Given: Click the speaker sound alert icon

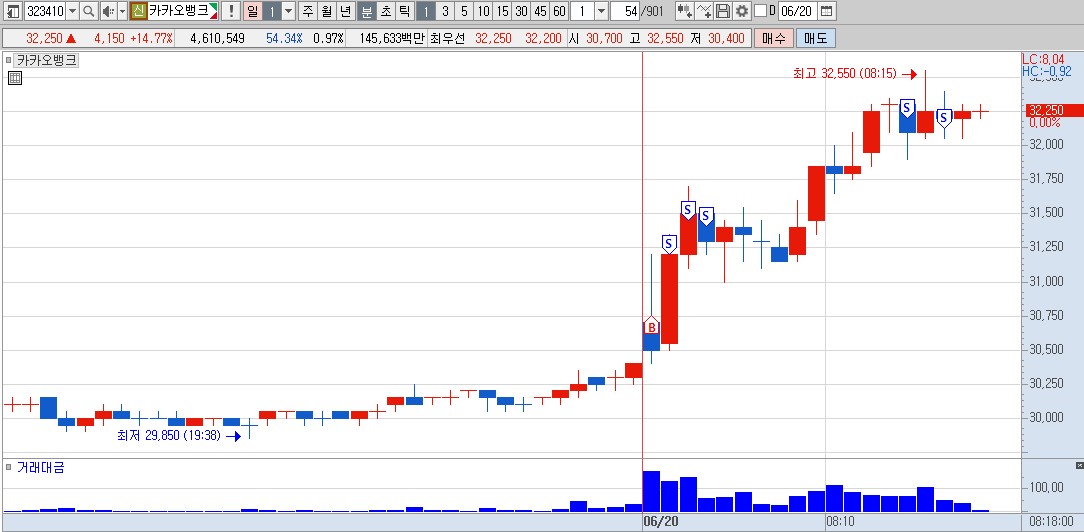Looking at the screenshot, I should click(109, 11).
